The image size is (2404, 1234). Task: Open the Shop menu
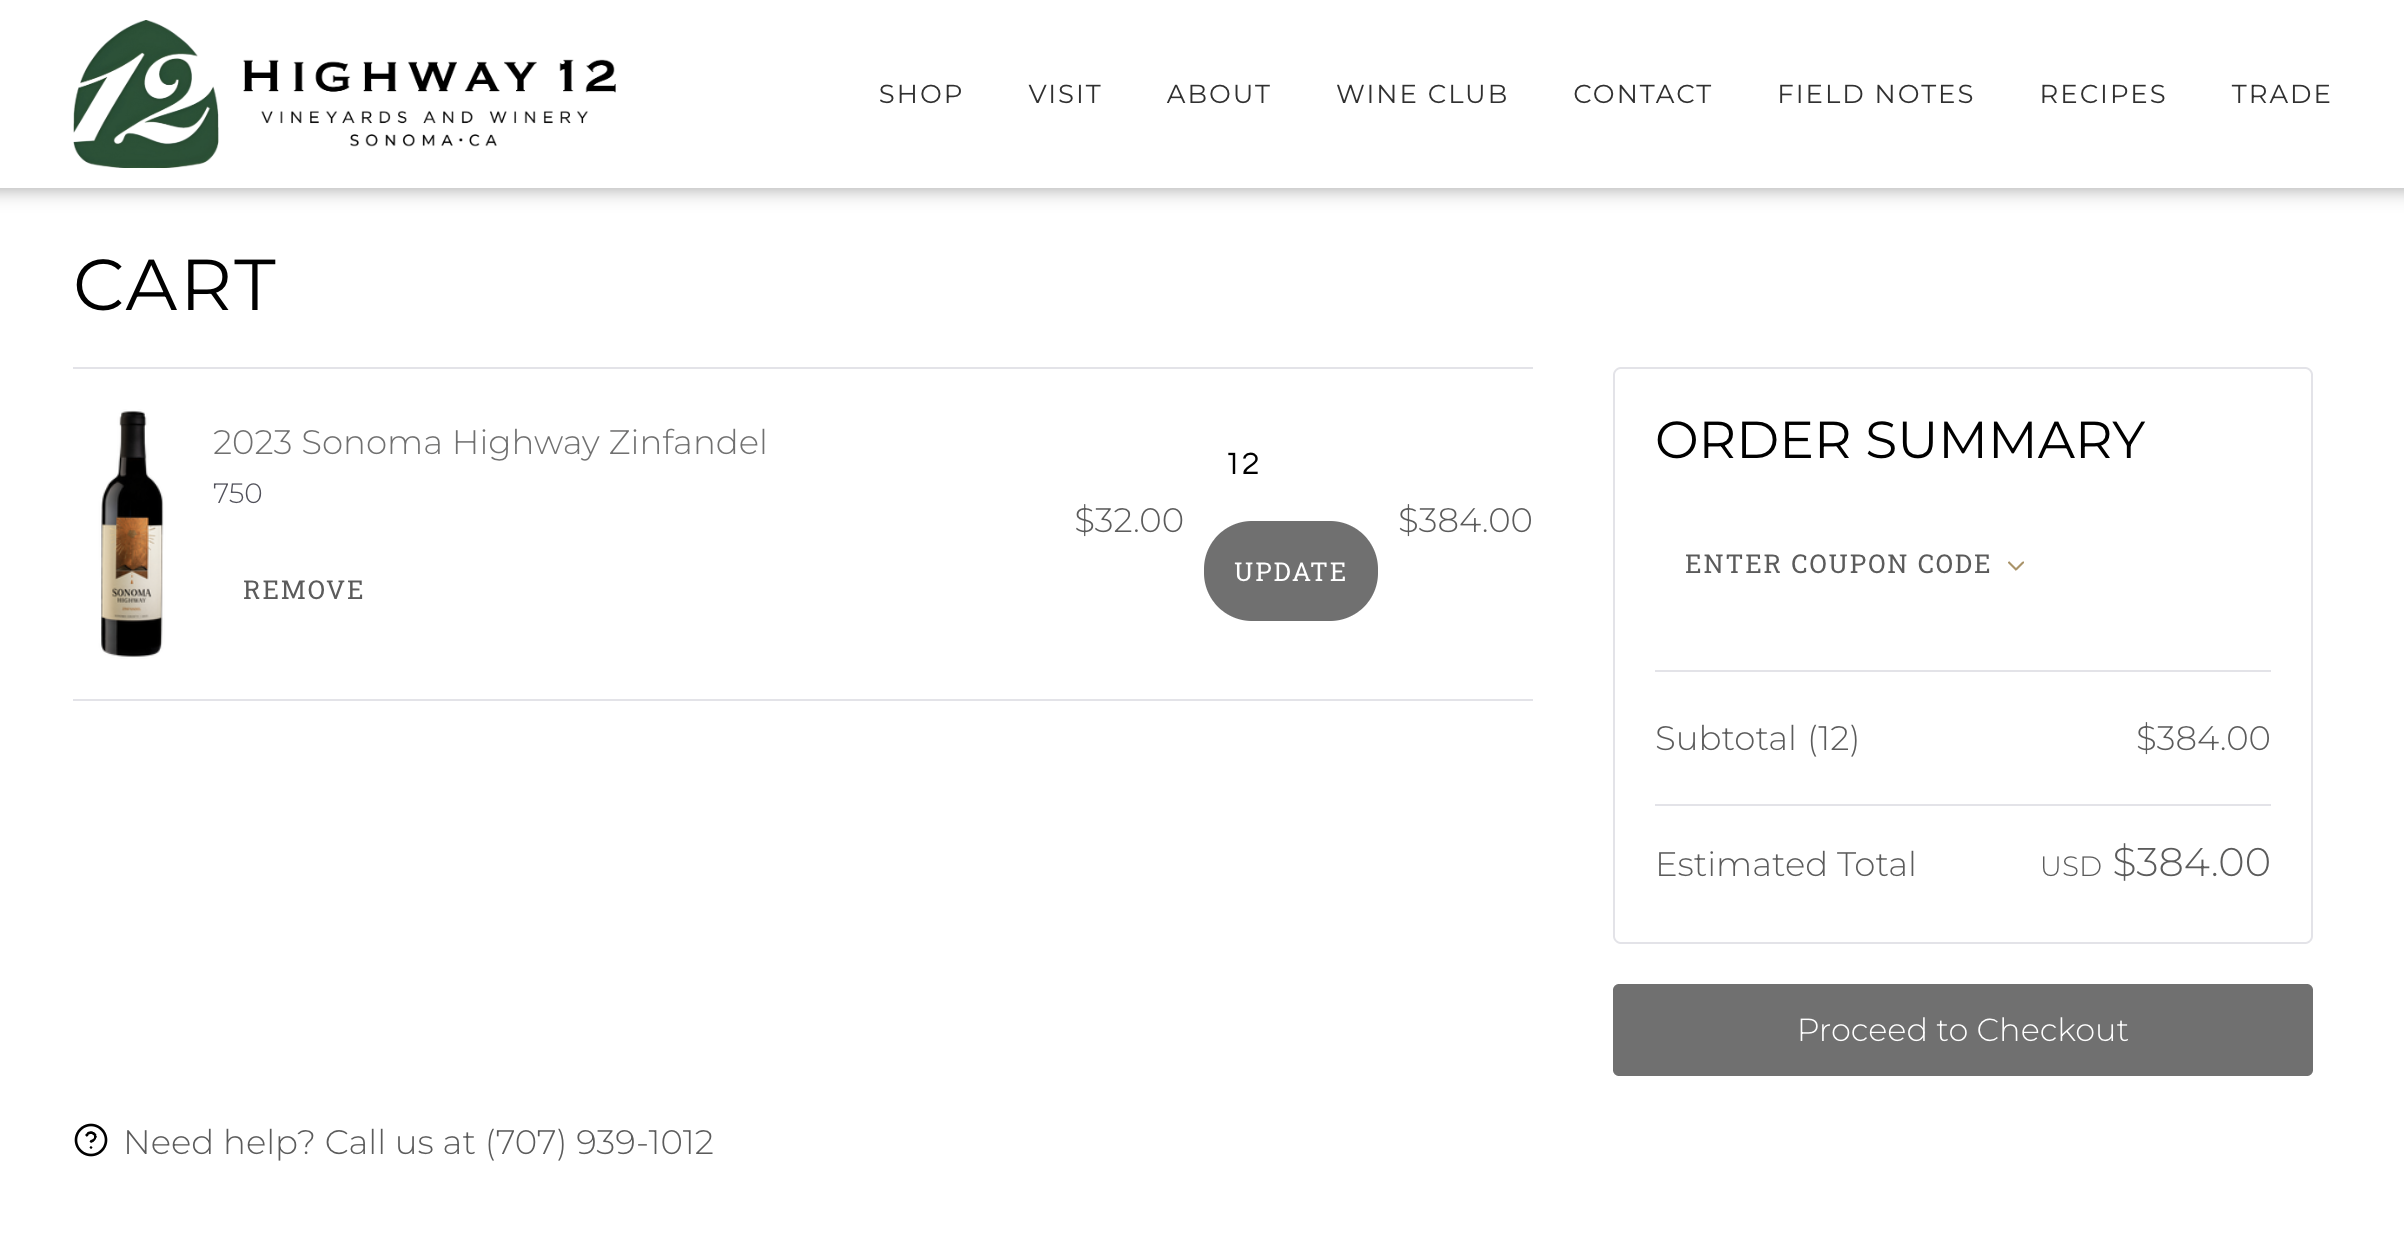click(920, 94)
